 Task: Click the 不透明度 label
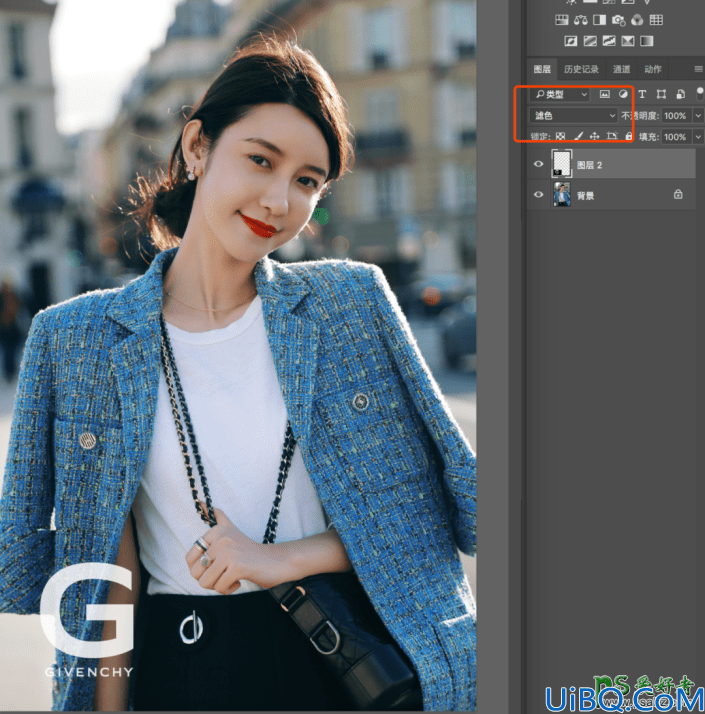[640, 116]
